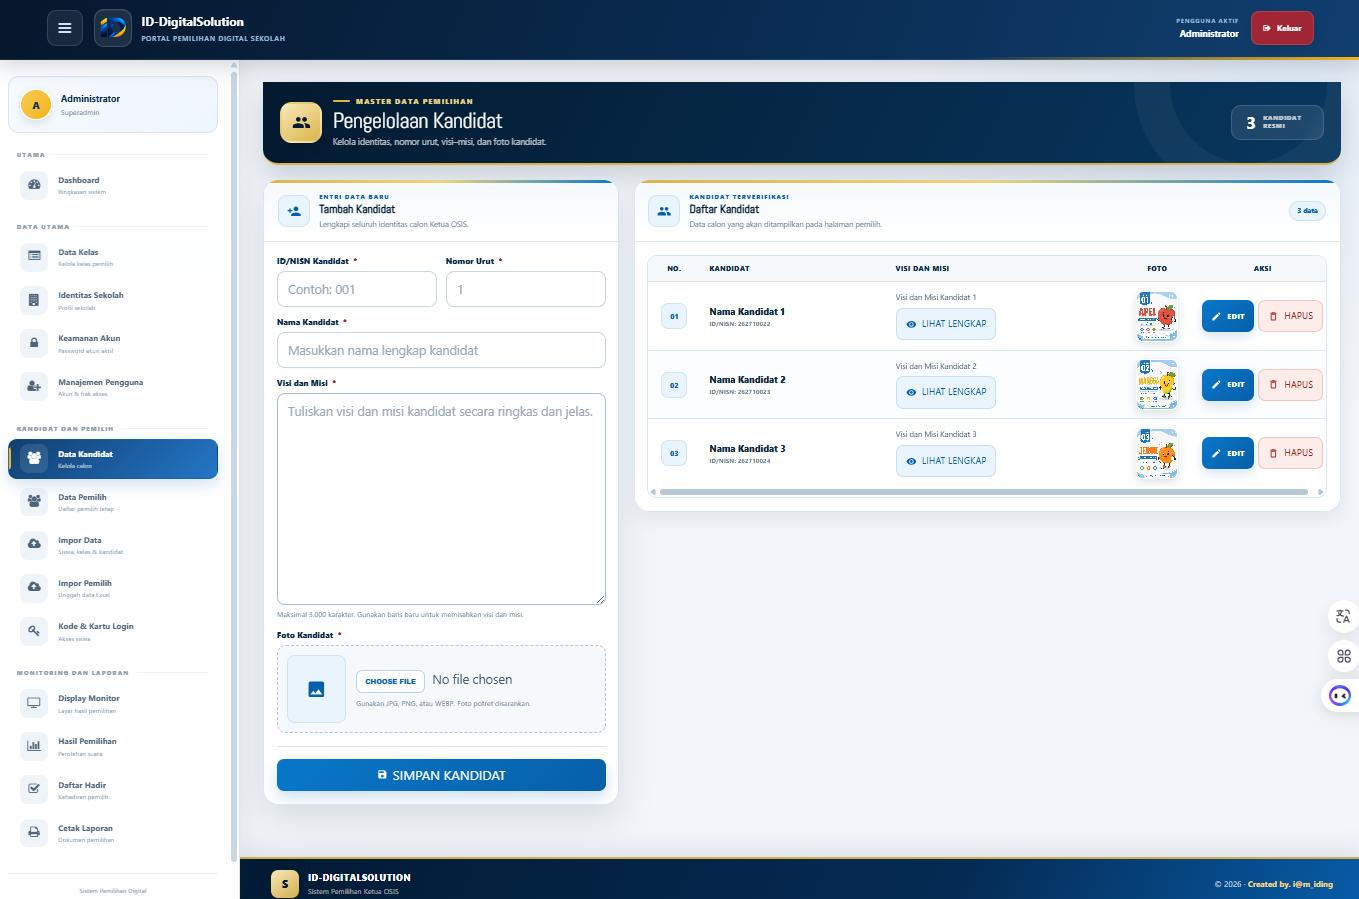Click the candidate table horizontal scrollbar

[984, 492]
